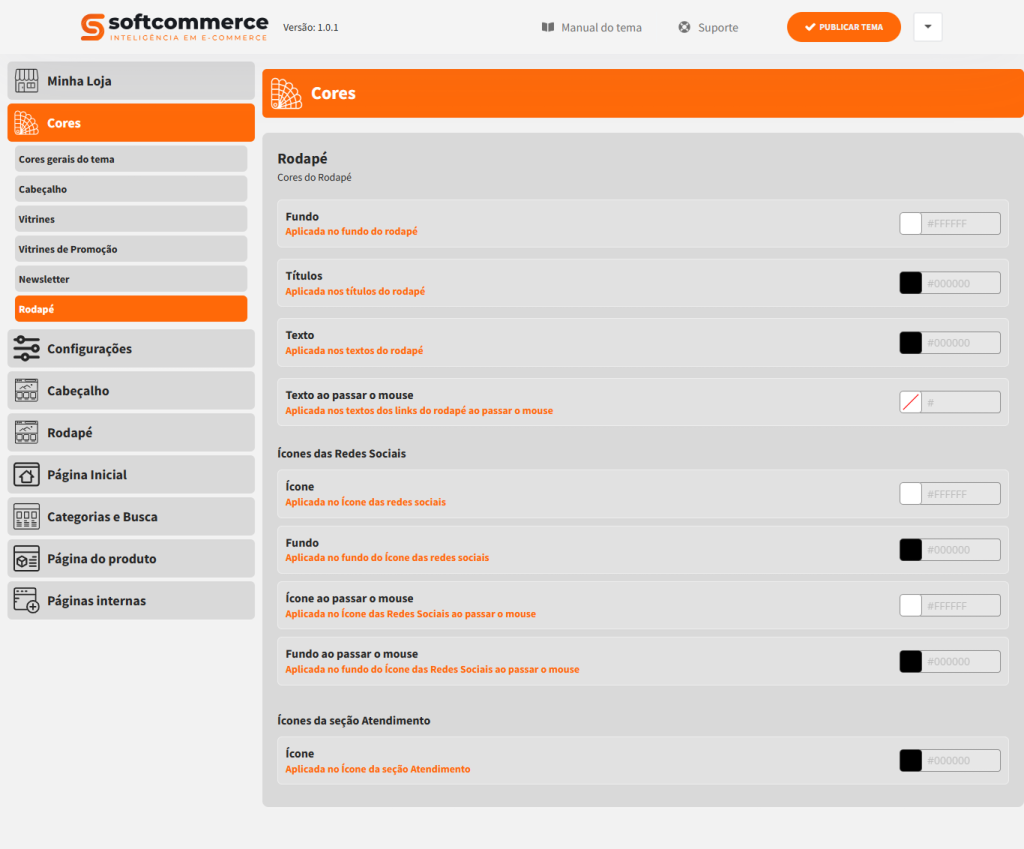Open the Configurações menu

point(131,349)
